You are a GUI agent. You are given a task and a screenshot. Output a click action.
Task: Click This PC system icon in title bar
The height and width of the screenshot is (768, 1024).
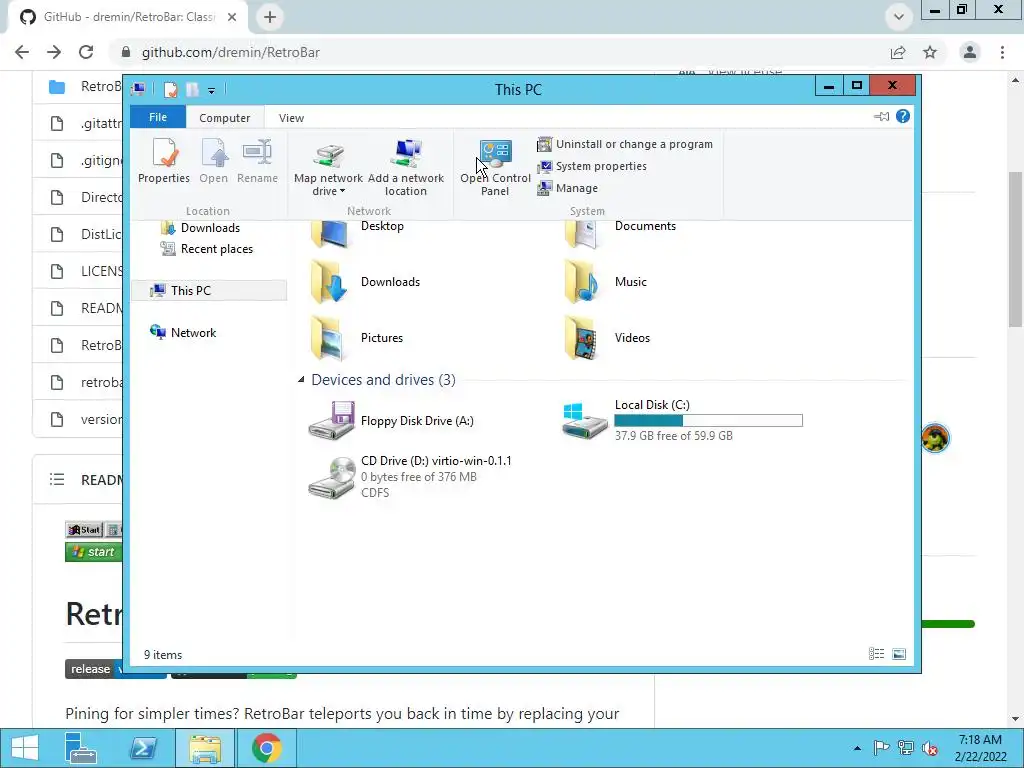click(138, 89)
